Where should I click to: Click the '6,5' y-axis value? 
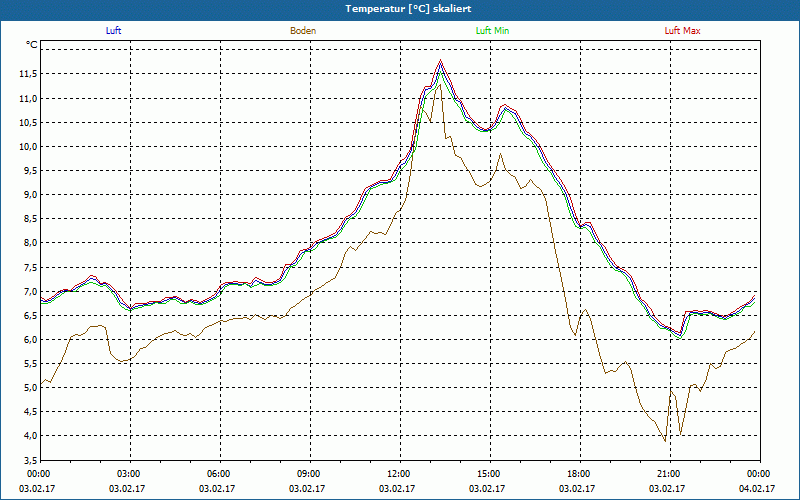pos(30,315)
